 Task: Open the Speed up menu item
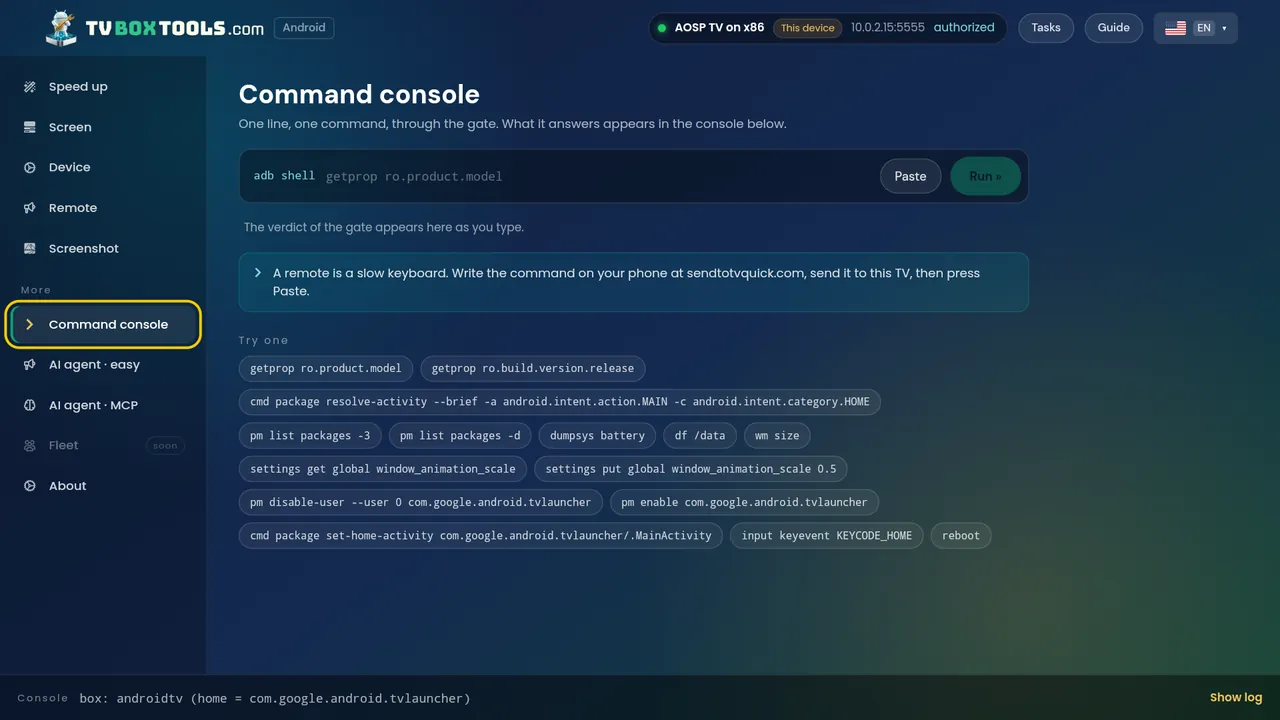click(x=103, y=87)
